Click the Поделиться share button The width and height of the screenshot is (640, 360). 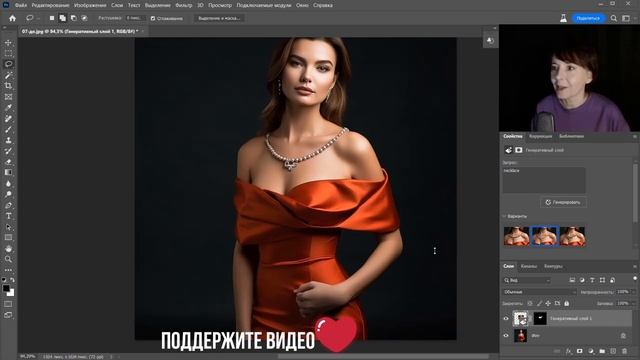[x=588, y=18]
